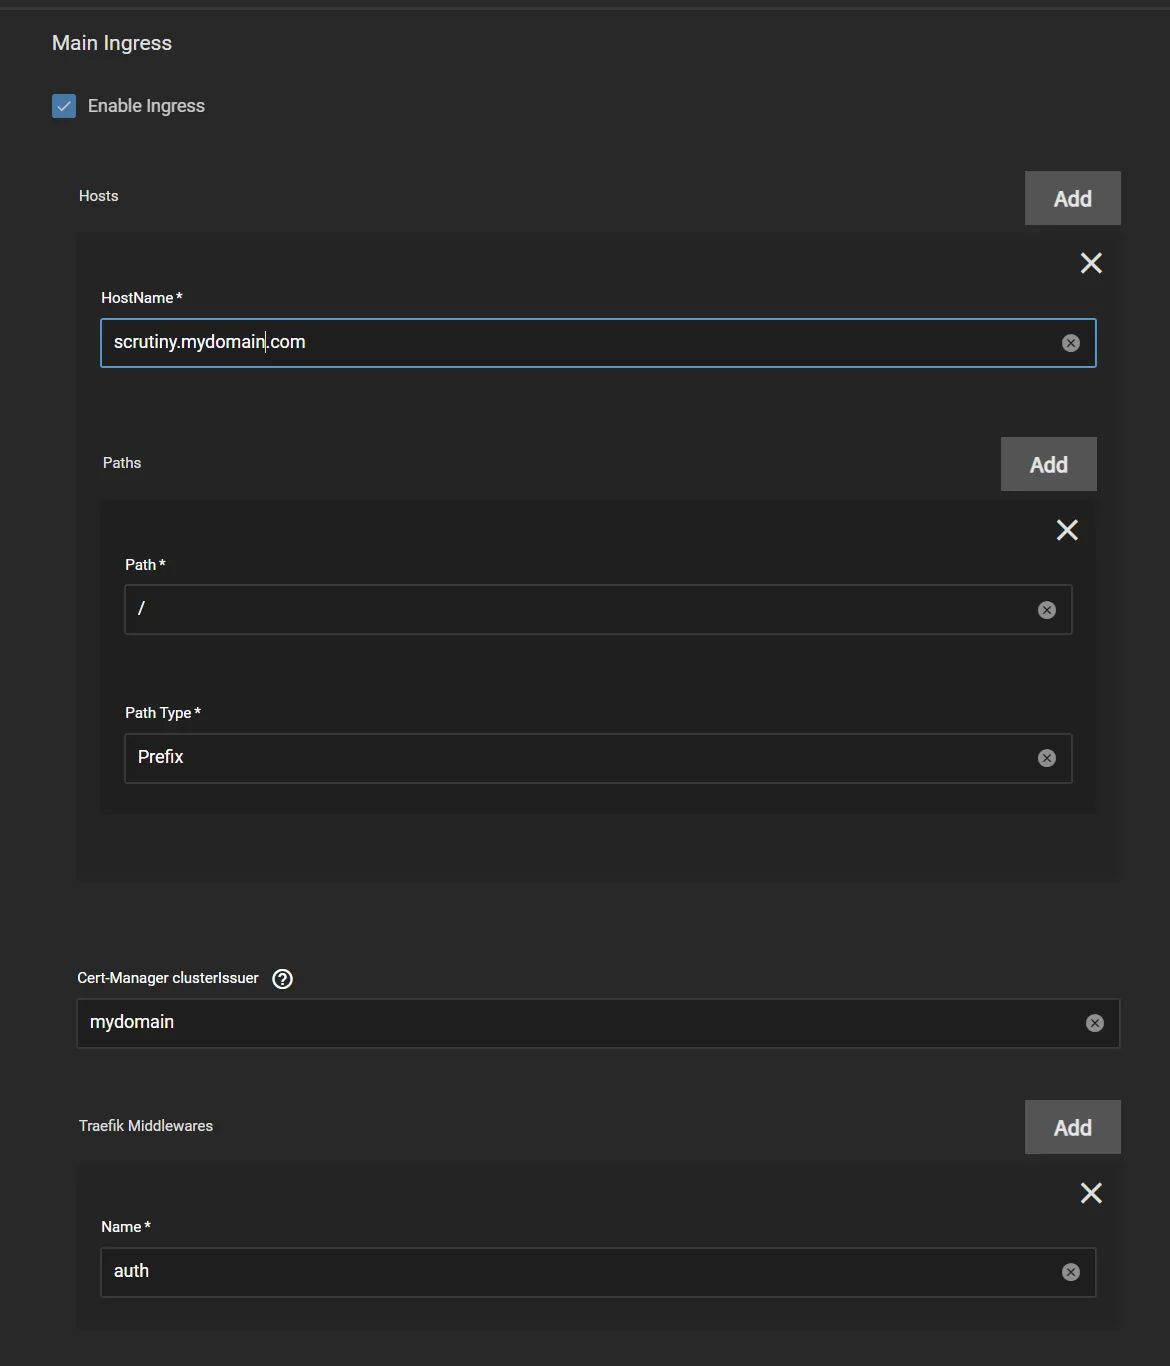Add a new host entry
The image size is (1170, 1366).
pyautogui.click(x=1072, y=197)
